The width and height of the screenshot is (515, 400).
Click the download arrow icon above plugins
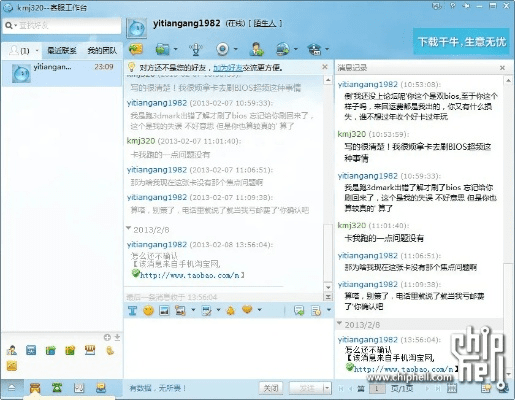[117, 337]
